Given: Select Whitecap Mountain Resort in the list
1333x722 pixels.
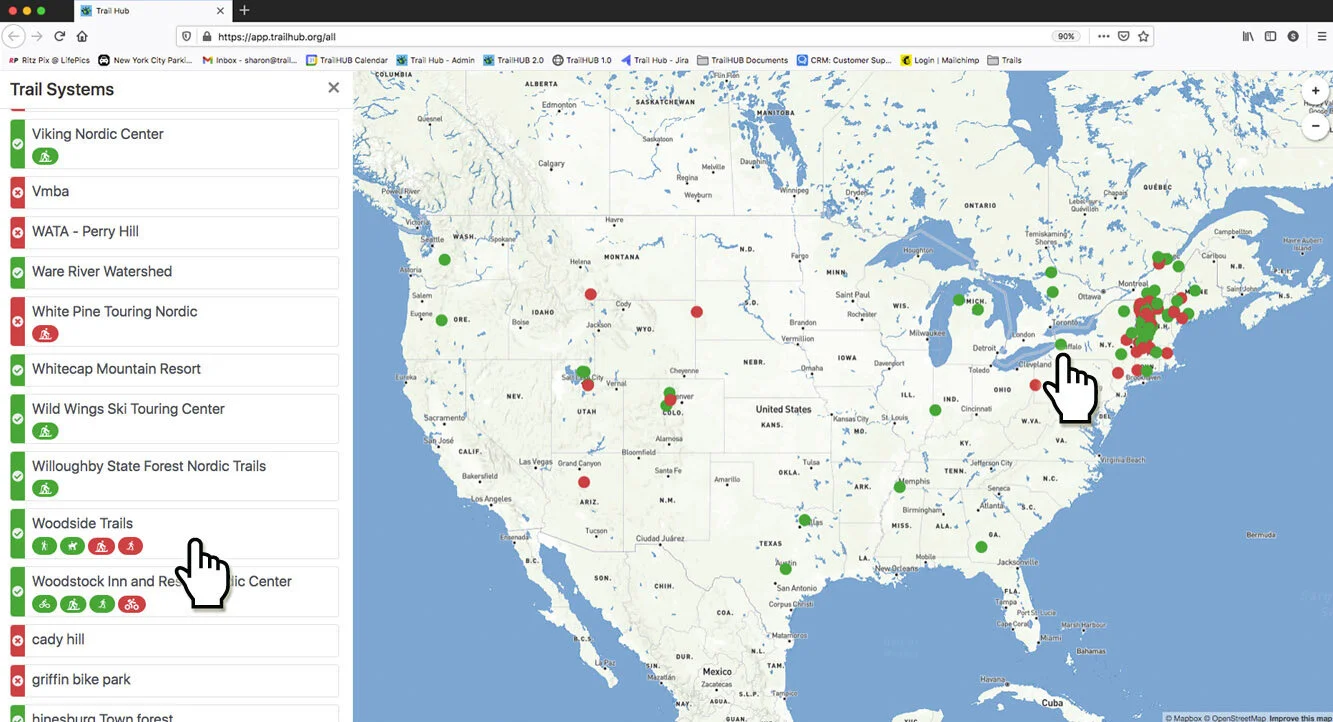Looking at the screenshot, I should (174, 369).
